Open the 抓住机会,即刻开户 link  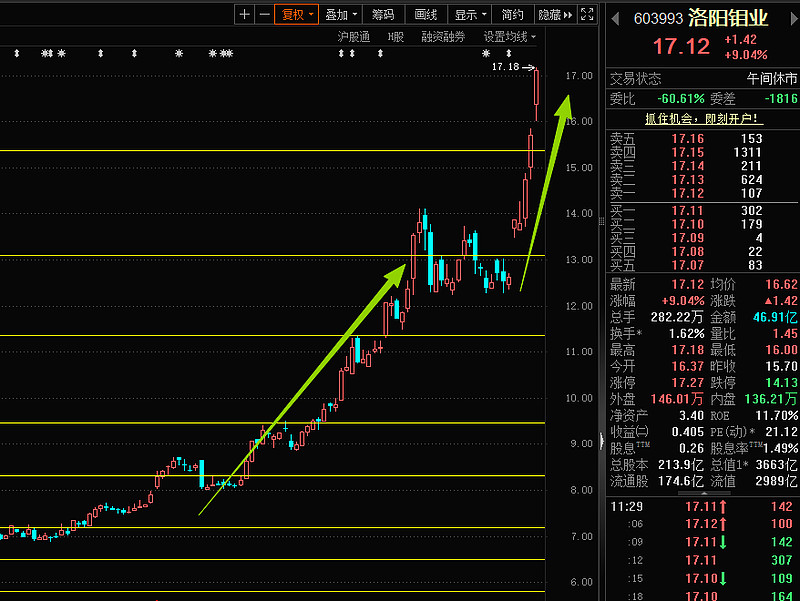[704, 119]
